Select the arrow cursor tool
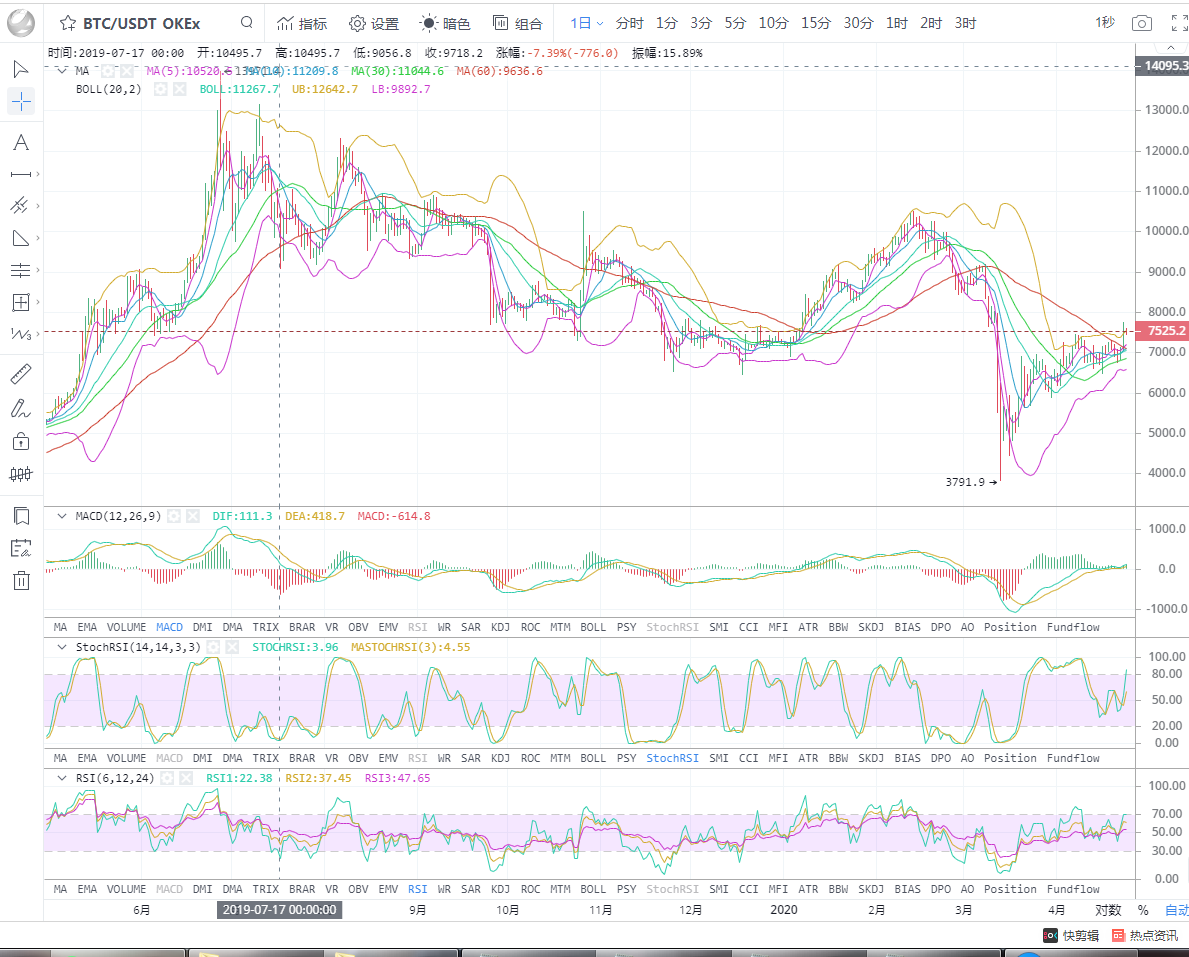Screen dimensions: 1189x957 coord(21,69)
